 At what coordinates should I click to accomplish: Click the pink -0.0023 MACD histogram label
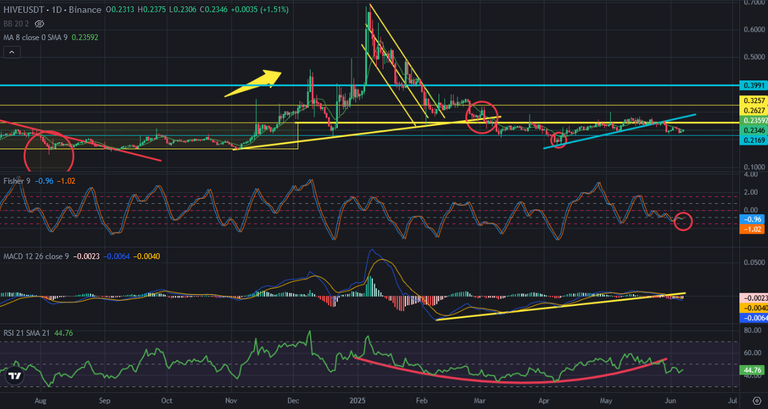pyautogui.click(x=752, y=298)
